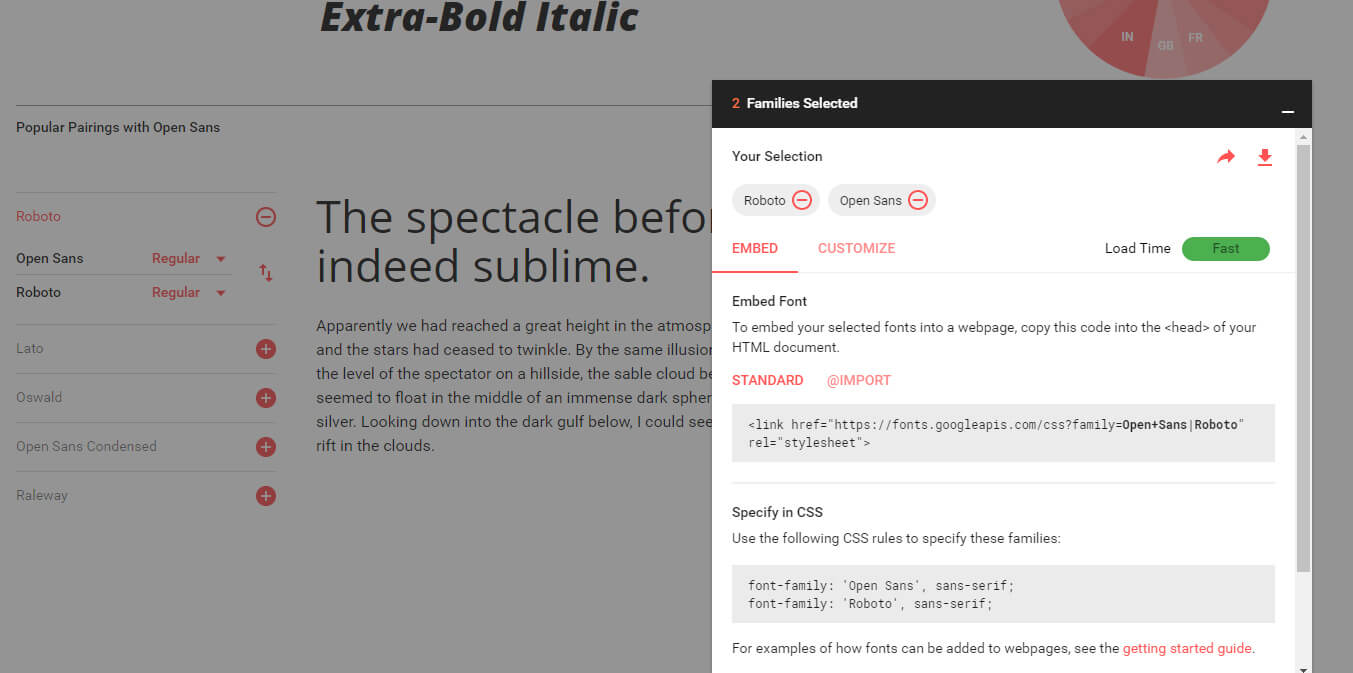
Task: Switch to the @IMPORT embed method
Action: tap(858, 380)
